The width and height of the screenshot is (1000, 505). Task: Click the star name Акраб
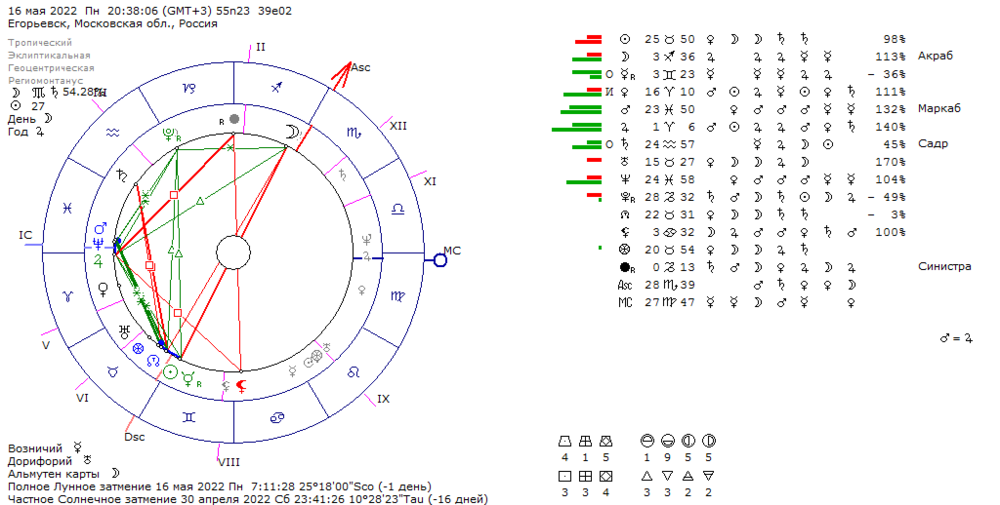935,56
